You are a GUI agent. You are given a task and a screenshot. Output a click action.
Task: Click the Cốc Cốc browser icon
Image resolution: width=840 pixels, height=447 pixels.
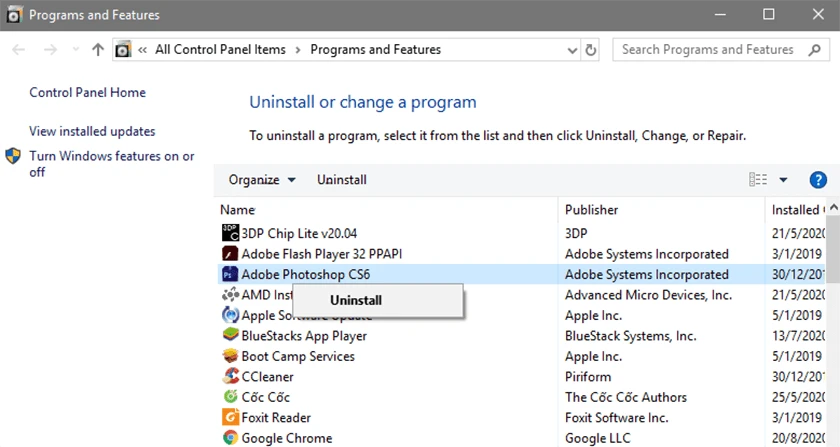click(230, 397)
